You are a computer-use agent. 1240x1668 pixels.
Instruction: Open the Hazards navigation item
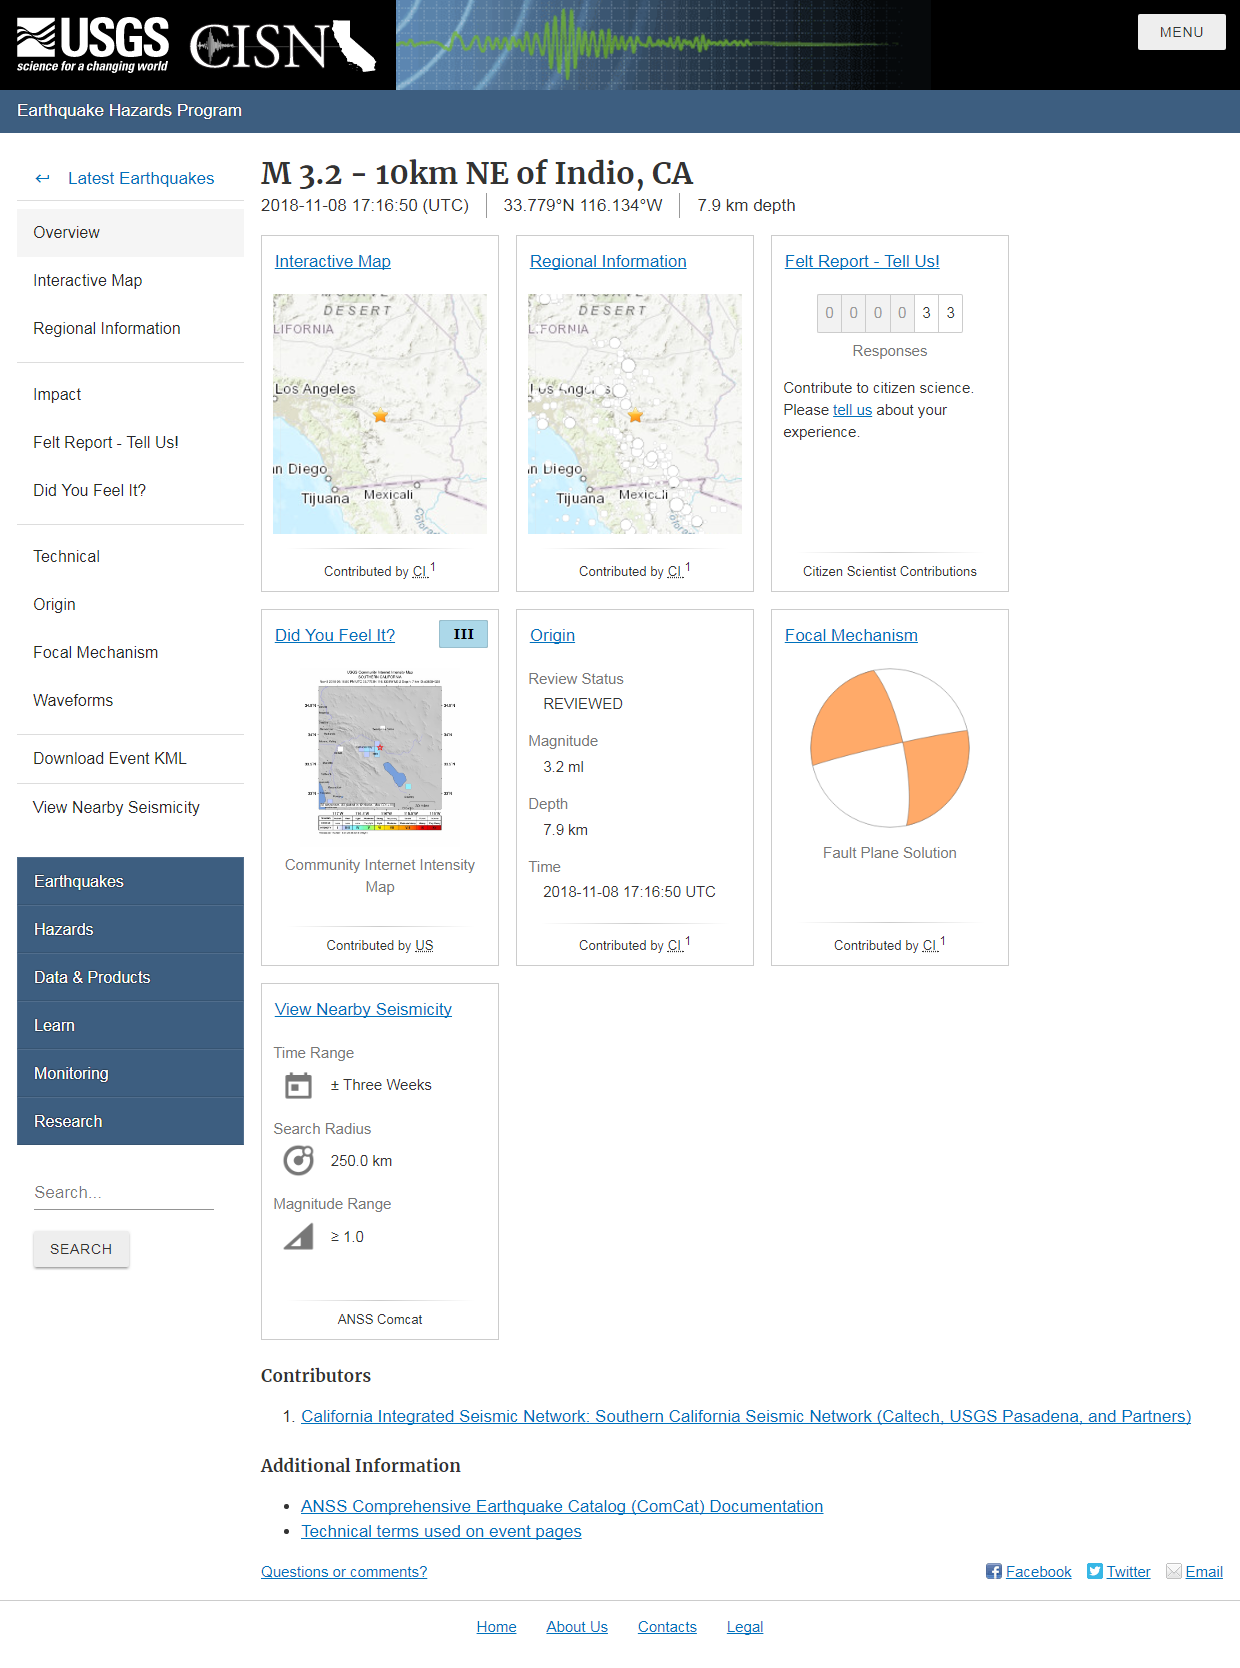(x=130, y=929)
